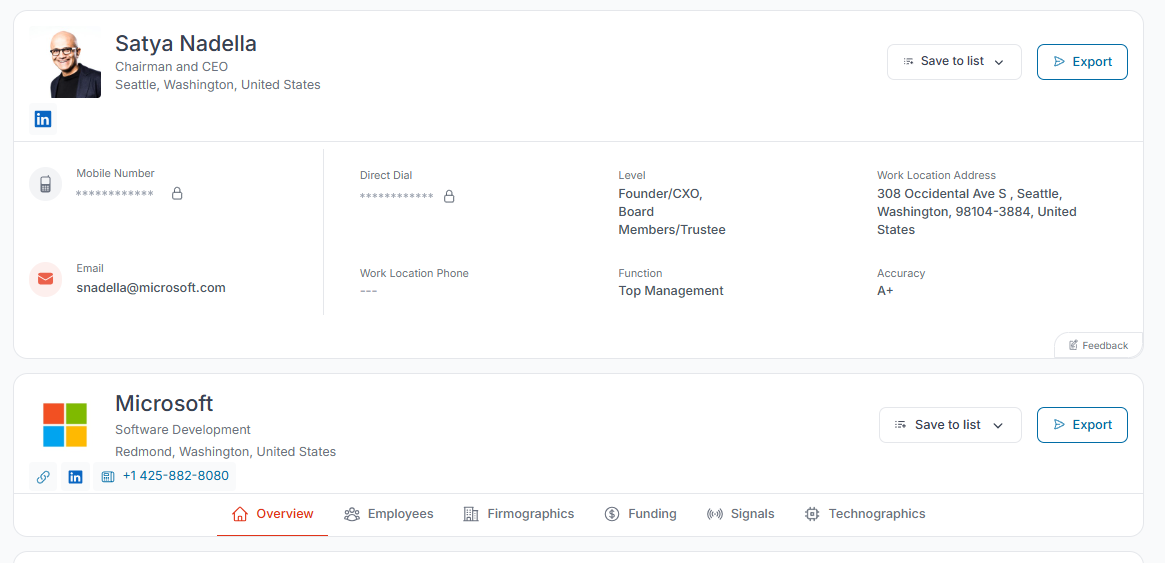Click the Top Management function value
The height and width of the screenshot is (563, 1165).
[671, 291]
